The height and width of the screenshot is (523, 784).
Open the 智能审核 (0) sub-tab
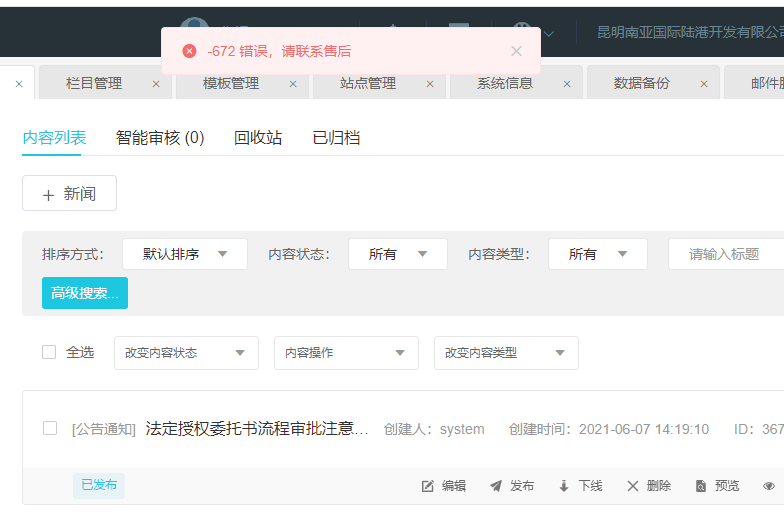pyautogui.click(x=160, y=138)
